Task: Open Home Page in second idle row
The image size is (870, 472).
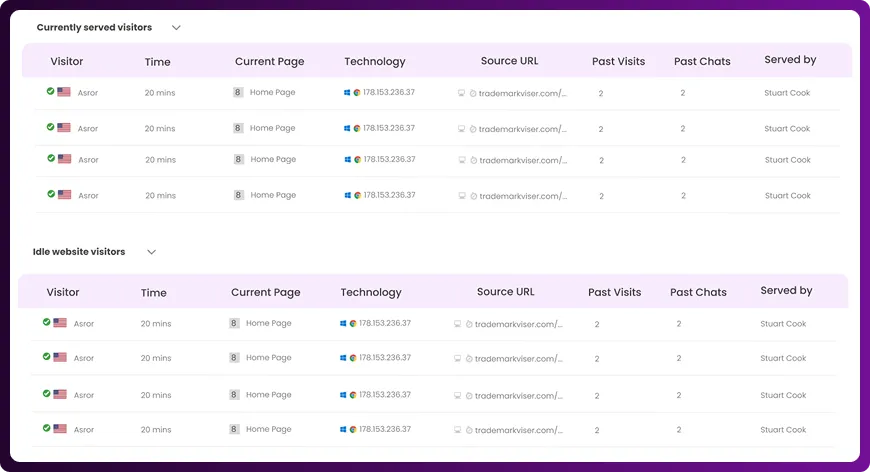Action: [268, 357]
